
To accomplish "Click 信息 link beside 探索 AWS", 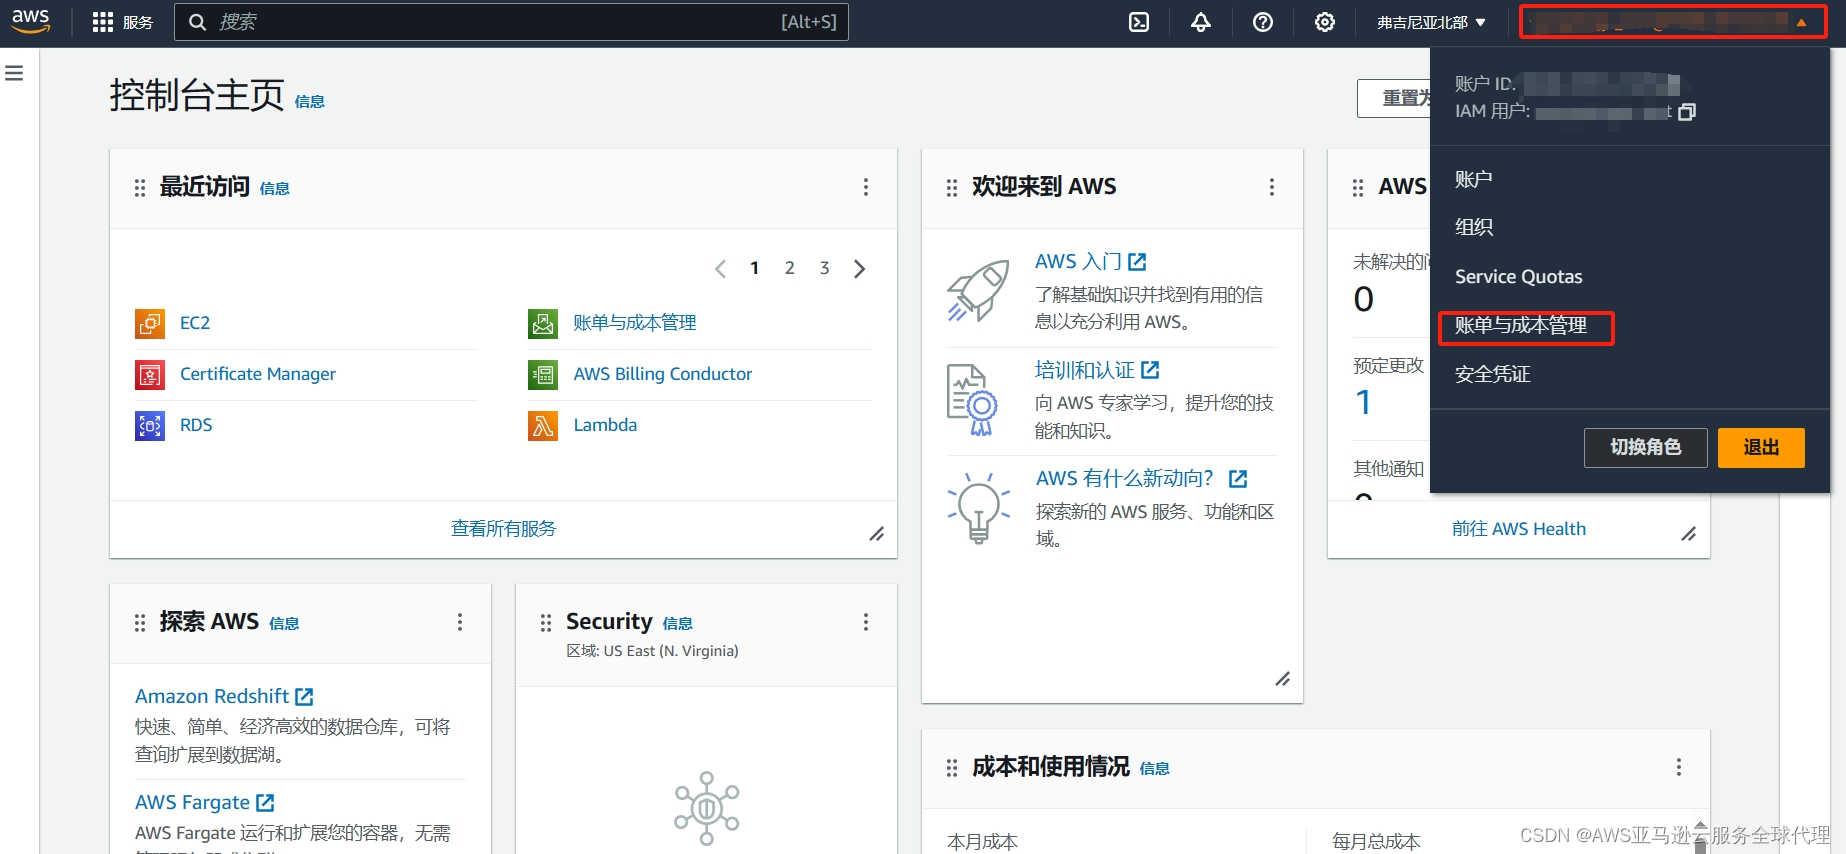I will click(284, 624).
